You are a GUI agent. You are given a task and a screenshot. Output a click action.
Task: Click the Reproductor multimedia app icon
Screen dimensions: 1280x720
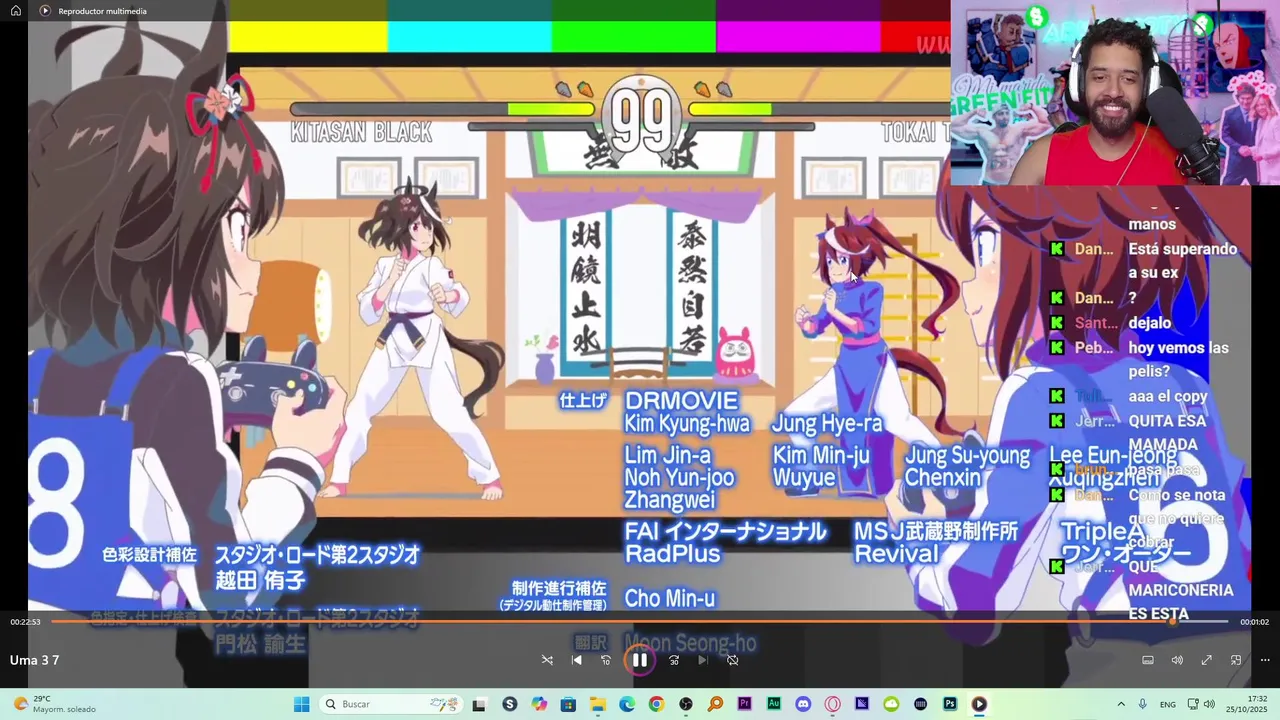tap(45, 11)
